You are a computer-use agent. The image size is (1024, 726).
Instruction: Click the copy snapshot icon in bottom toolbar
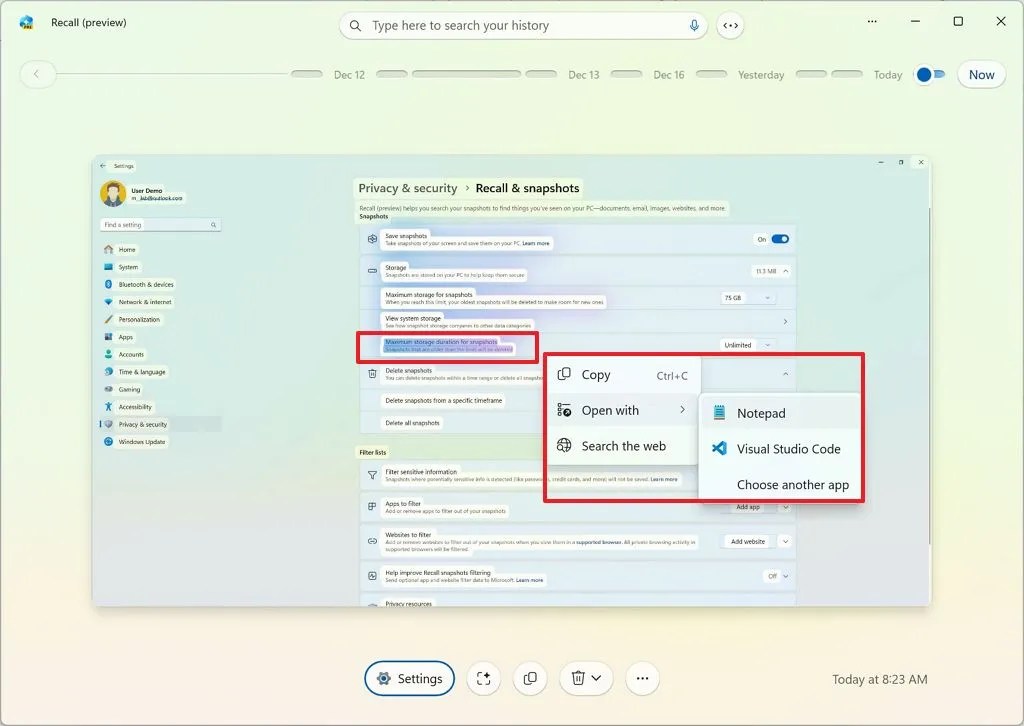[x=530, y=678]
